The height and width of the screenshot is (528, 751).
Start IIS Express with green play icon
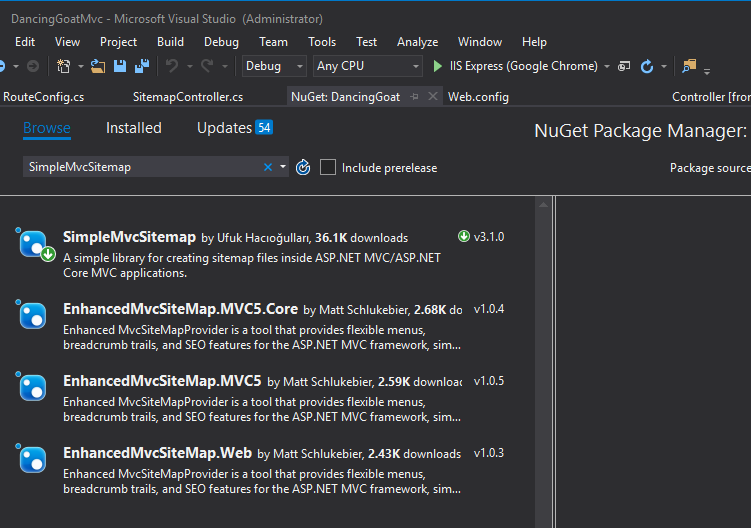coord(437,66)
